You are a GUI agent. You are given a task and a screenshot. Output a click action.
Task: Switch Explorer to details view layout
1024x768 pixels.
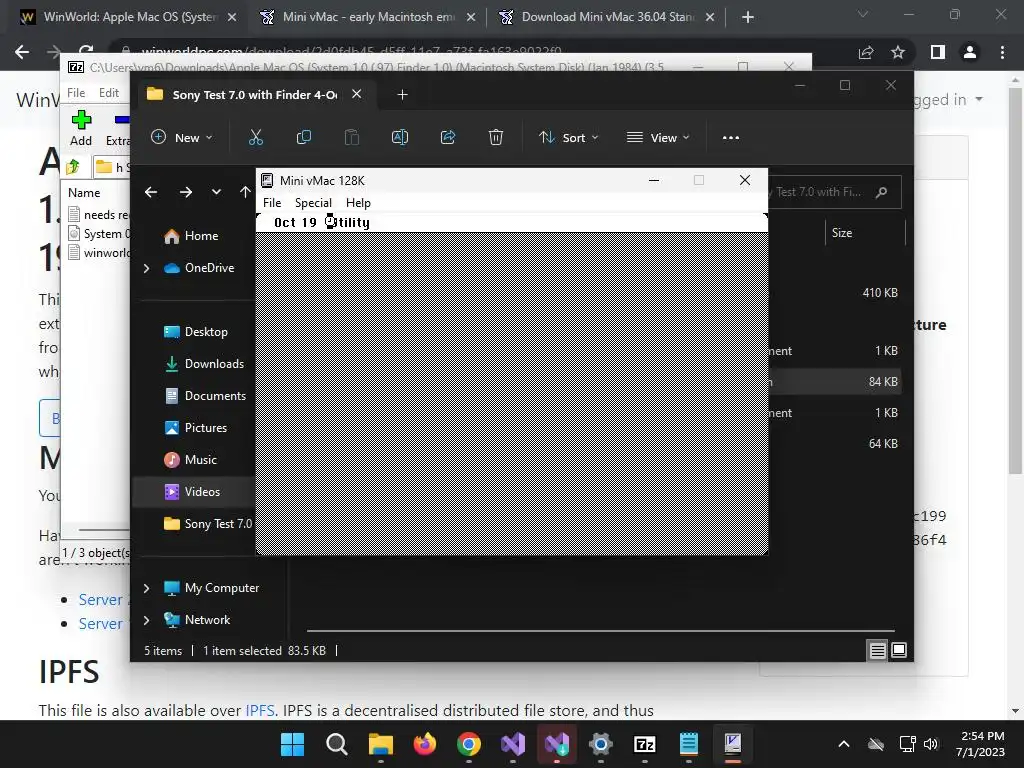pyautogui.click(x=877, y=650)
